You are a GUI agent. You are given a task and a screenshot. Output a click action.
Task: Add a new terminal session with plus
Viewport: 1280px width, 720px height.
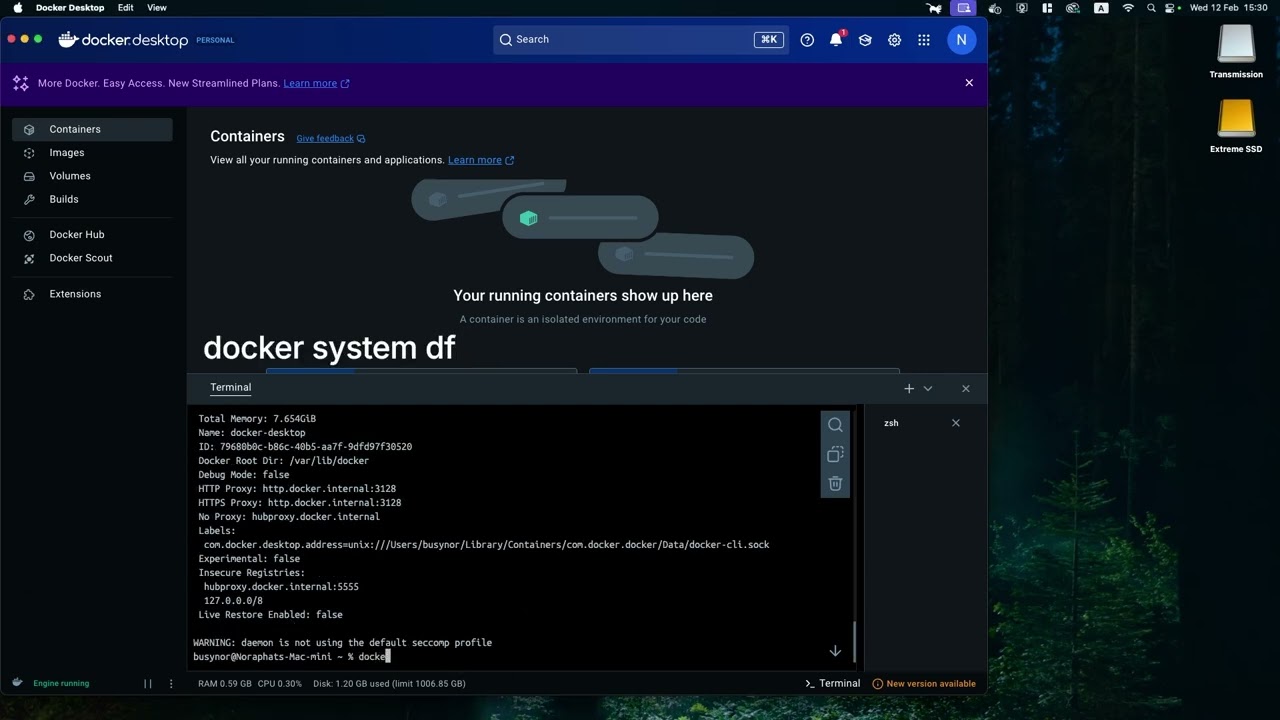(x=909, y=388)
